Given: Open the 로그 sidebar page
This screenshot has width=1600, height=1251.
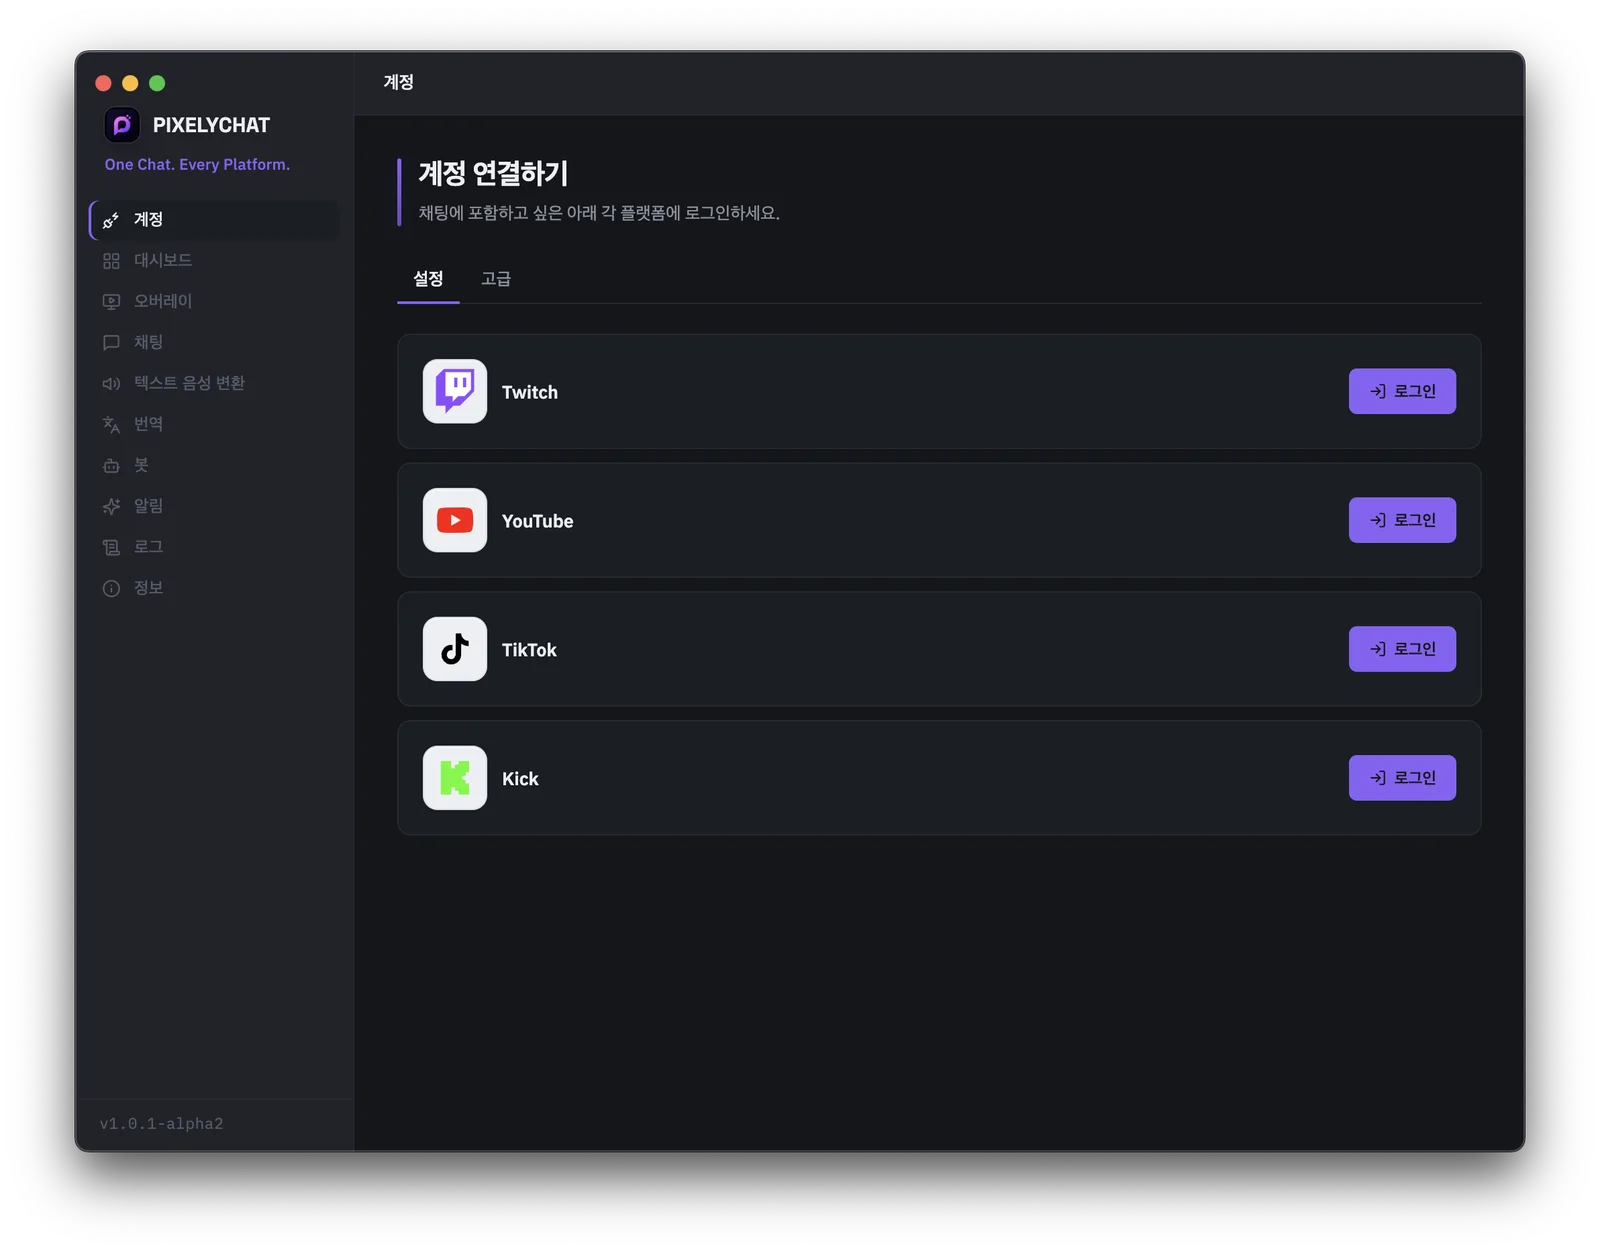Looking at the screenshot, I should [214, 548].
